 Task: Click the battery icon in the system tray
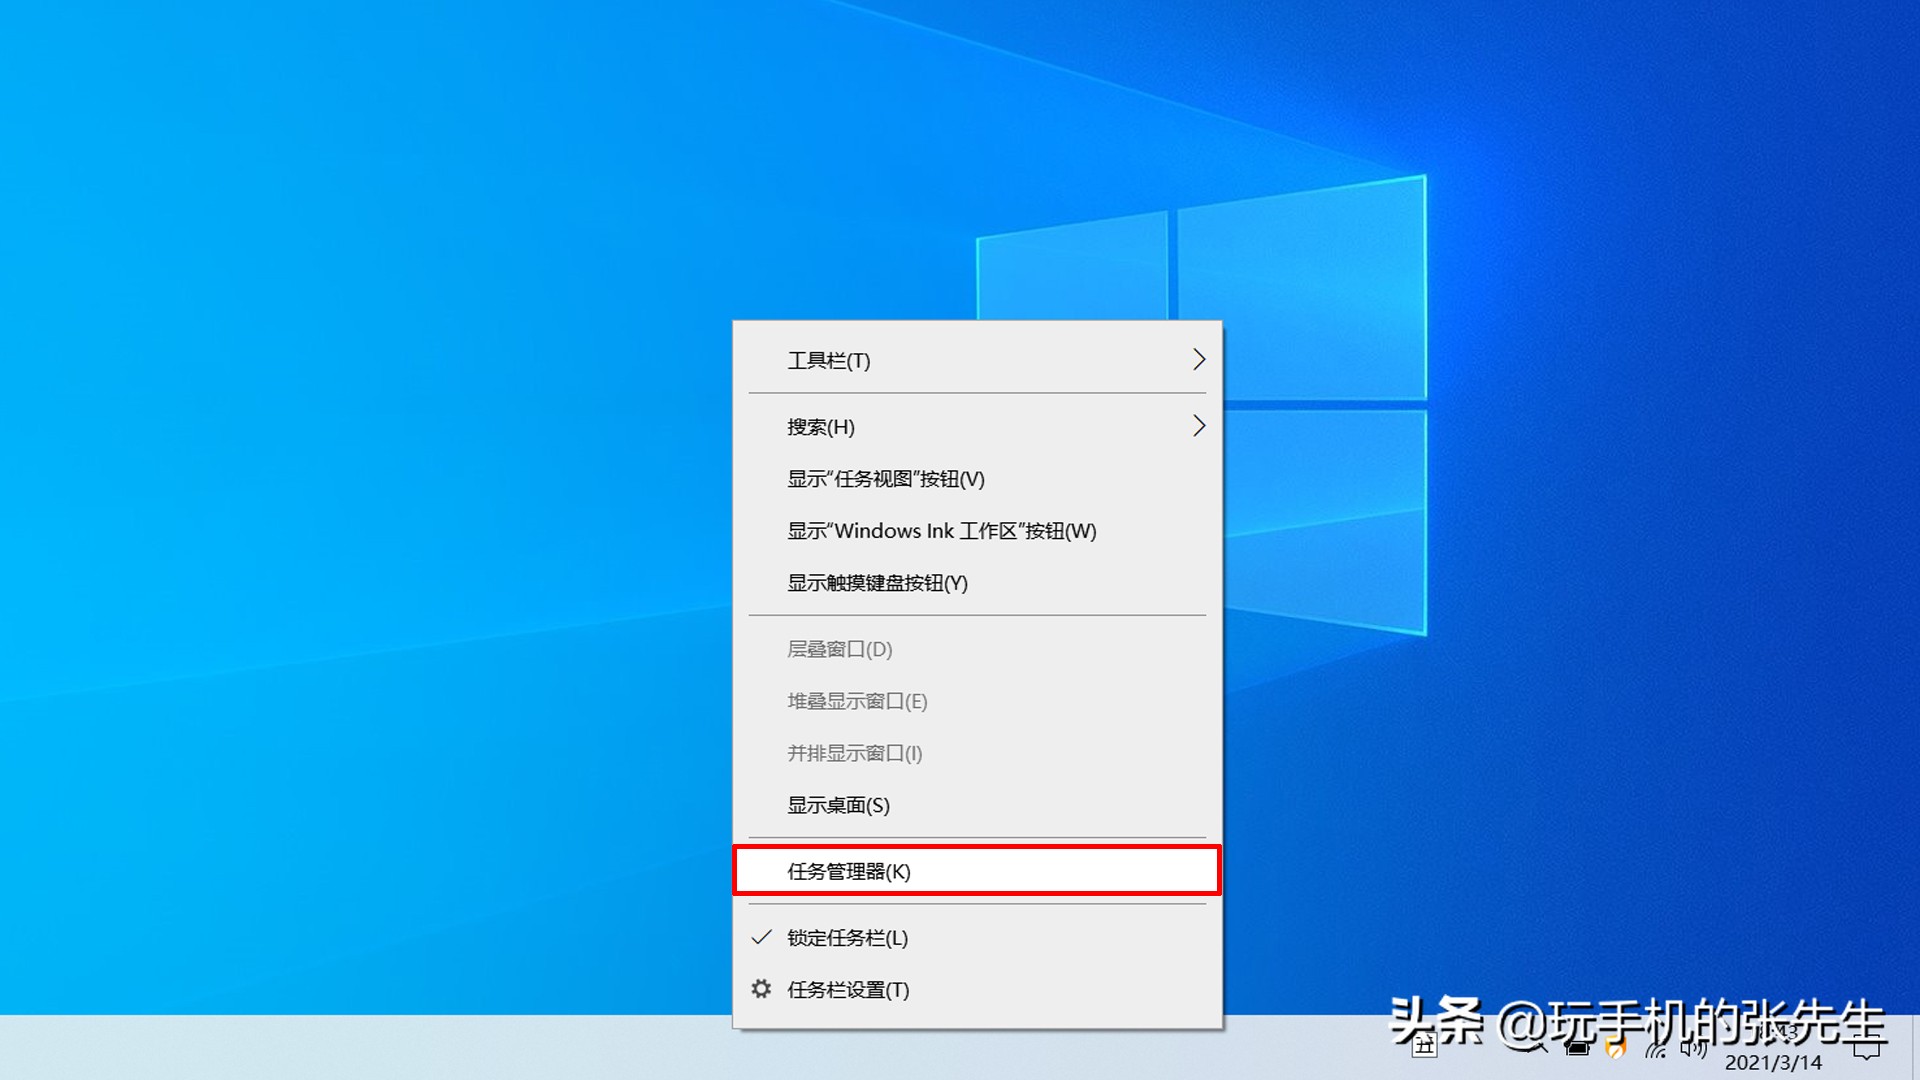click(x=1577, y=1050)
